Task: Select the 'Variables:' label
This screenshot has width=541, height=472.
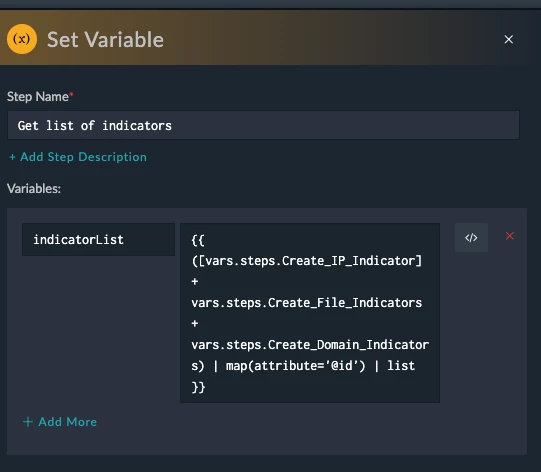Action: click(x=34, y=189)
